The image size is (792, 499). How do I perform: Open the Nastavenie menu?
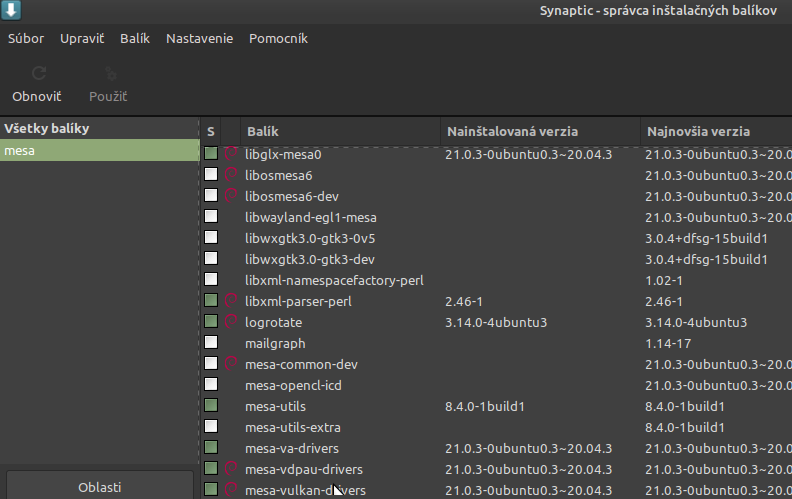(x=199, y=39)
